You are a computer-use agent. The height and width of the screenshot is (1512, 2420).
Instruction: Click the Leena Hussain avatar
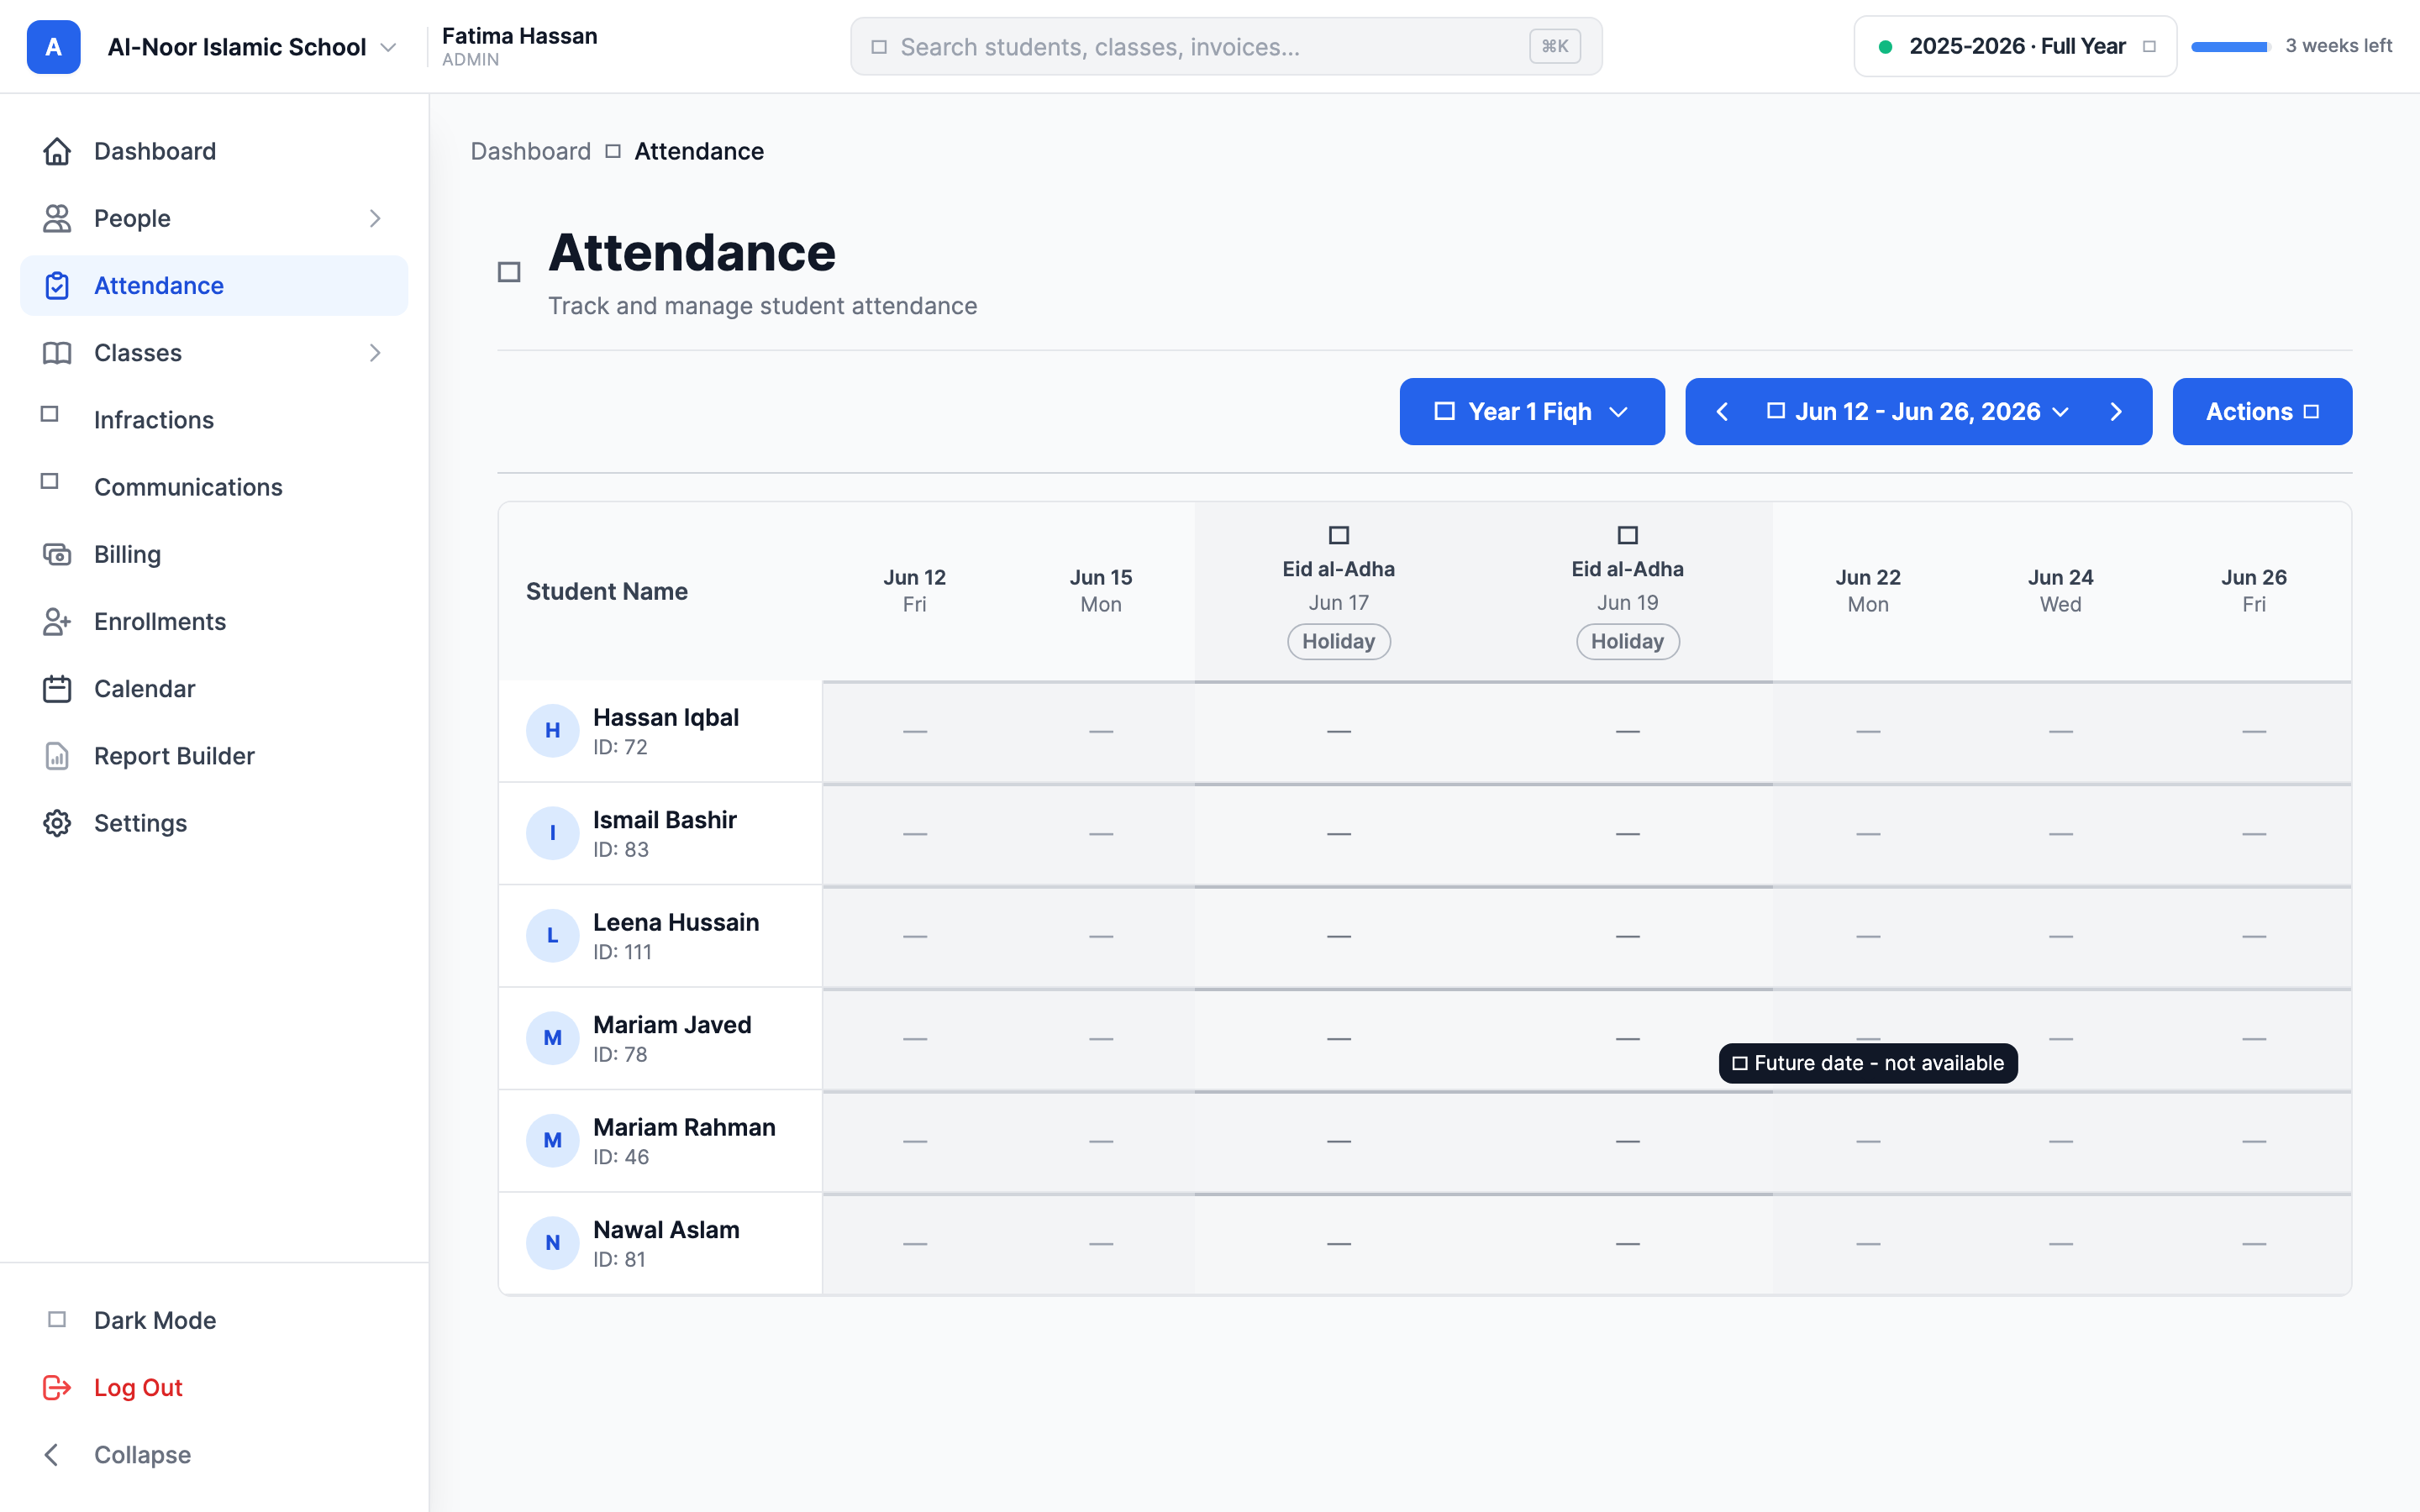click(x=552, y=936)
